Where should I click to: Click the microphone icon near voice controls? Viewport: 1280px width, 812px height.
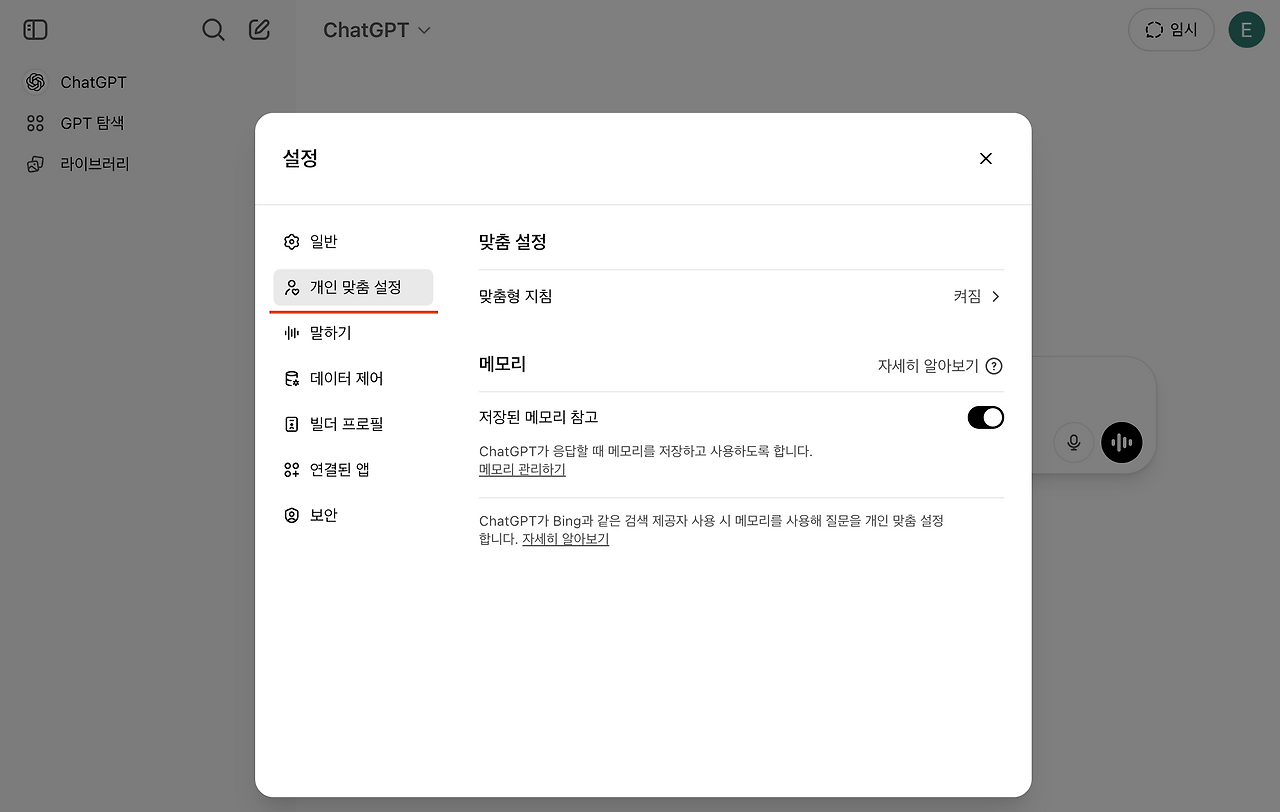point(1073,442)
